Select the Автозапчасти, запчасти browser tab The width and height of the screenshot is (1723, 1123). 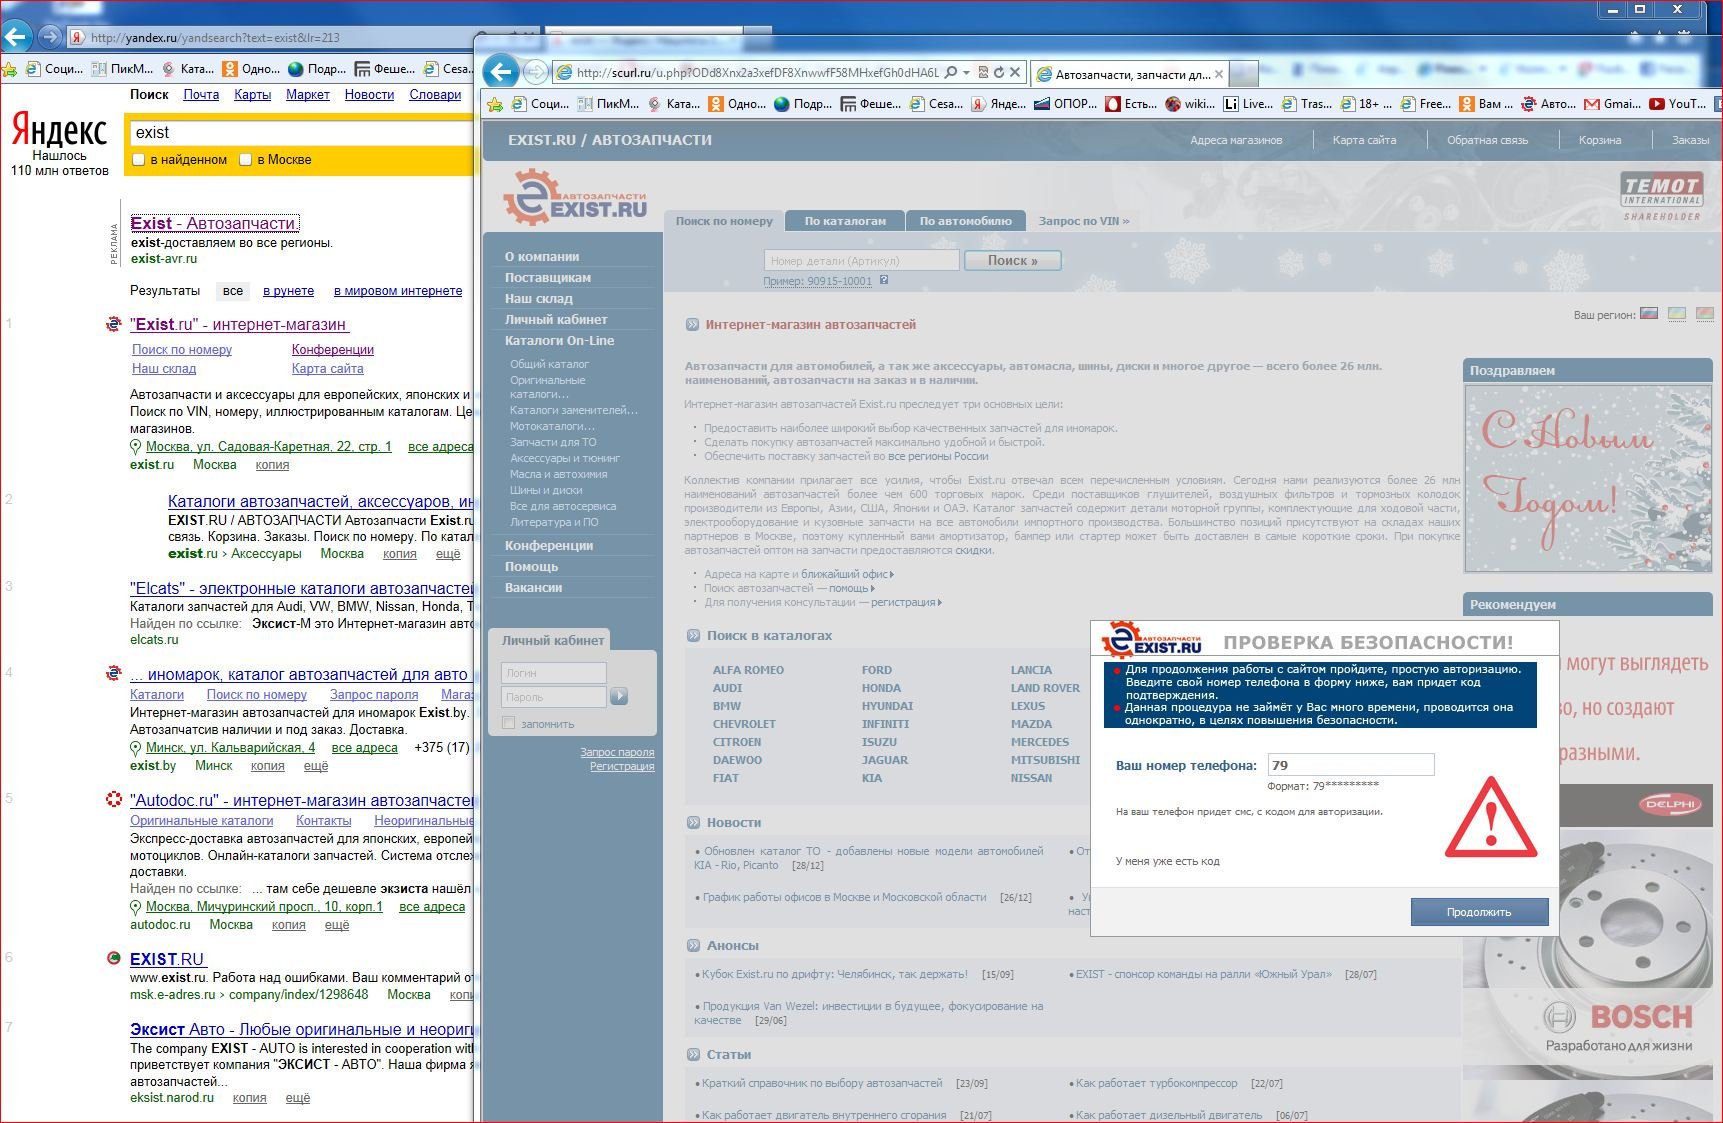pyautogui.click(x=1130, y=74)
